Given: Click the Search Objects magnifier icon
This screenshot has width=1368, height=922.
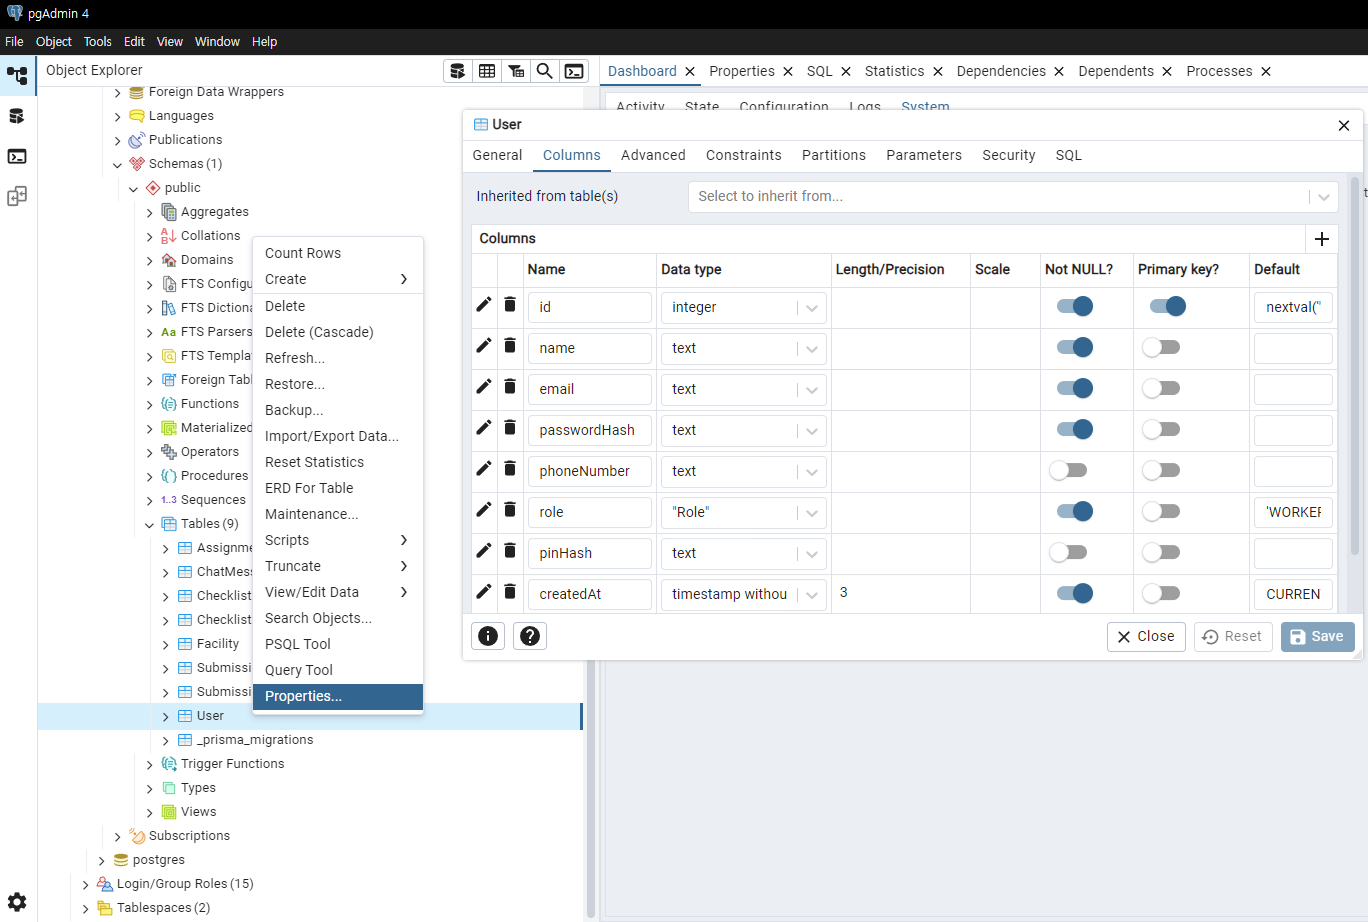Looking at the screenshot, I should (x=545, y=71).
